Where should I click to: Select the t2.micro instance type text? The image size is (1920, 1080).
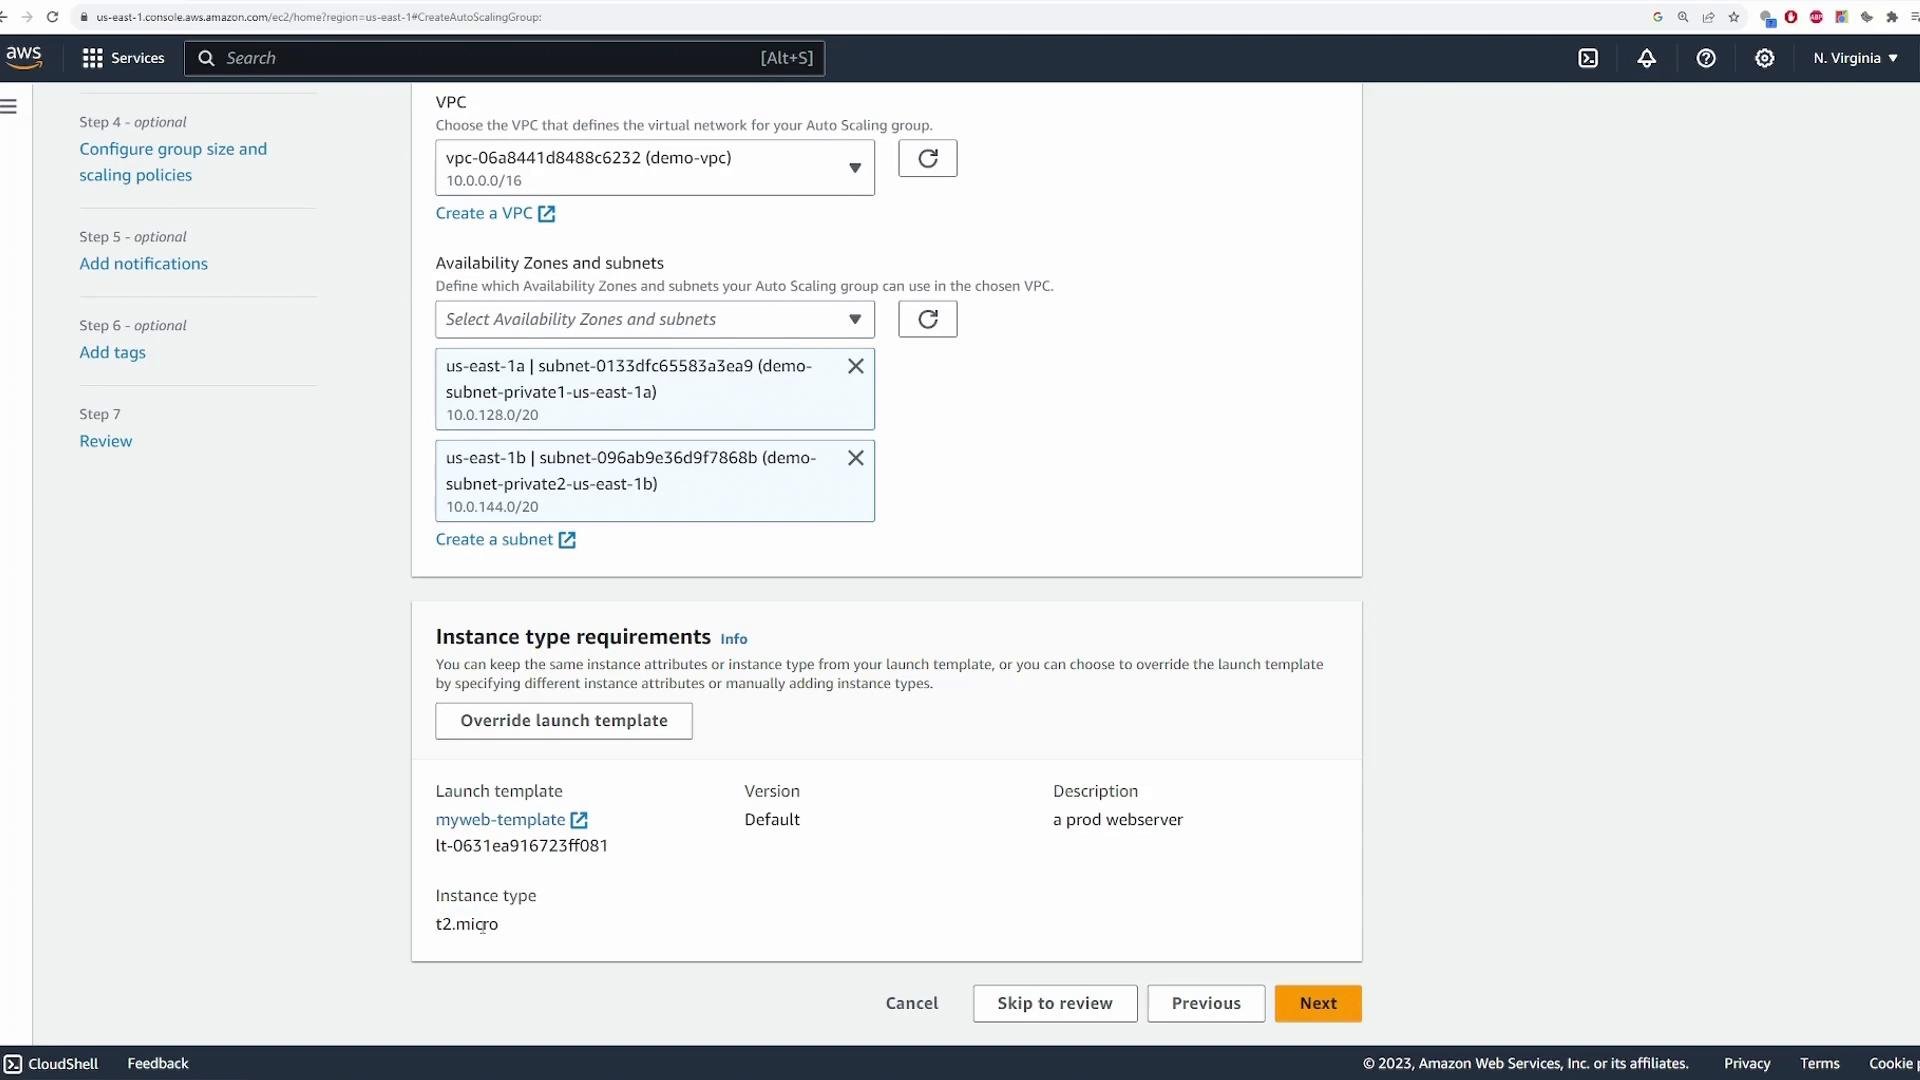[467, 924]
